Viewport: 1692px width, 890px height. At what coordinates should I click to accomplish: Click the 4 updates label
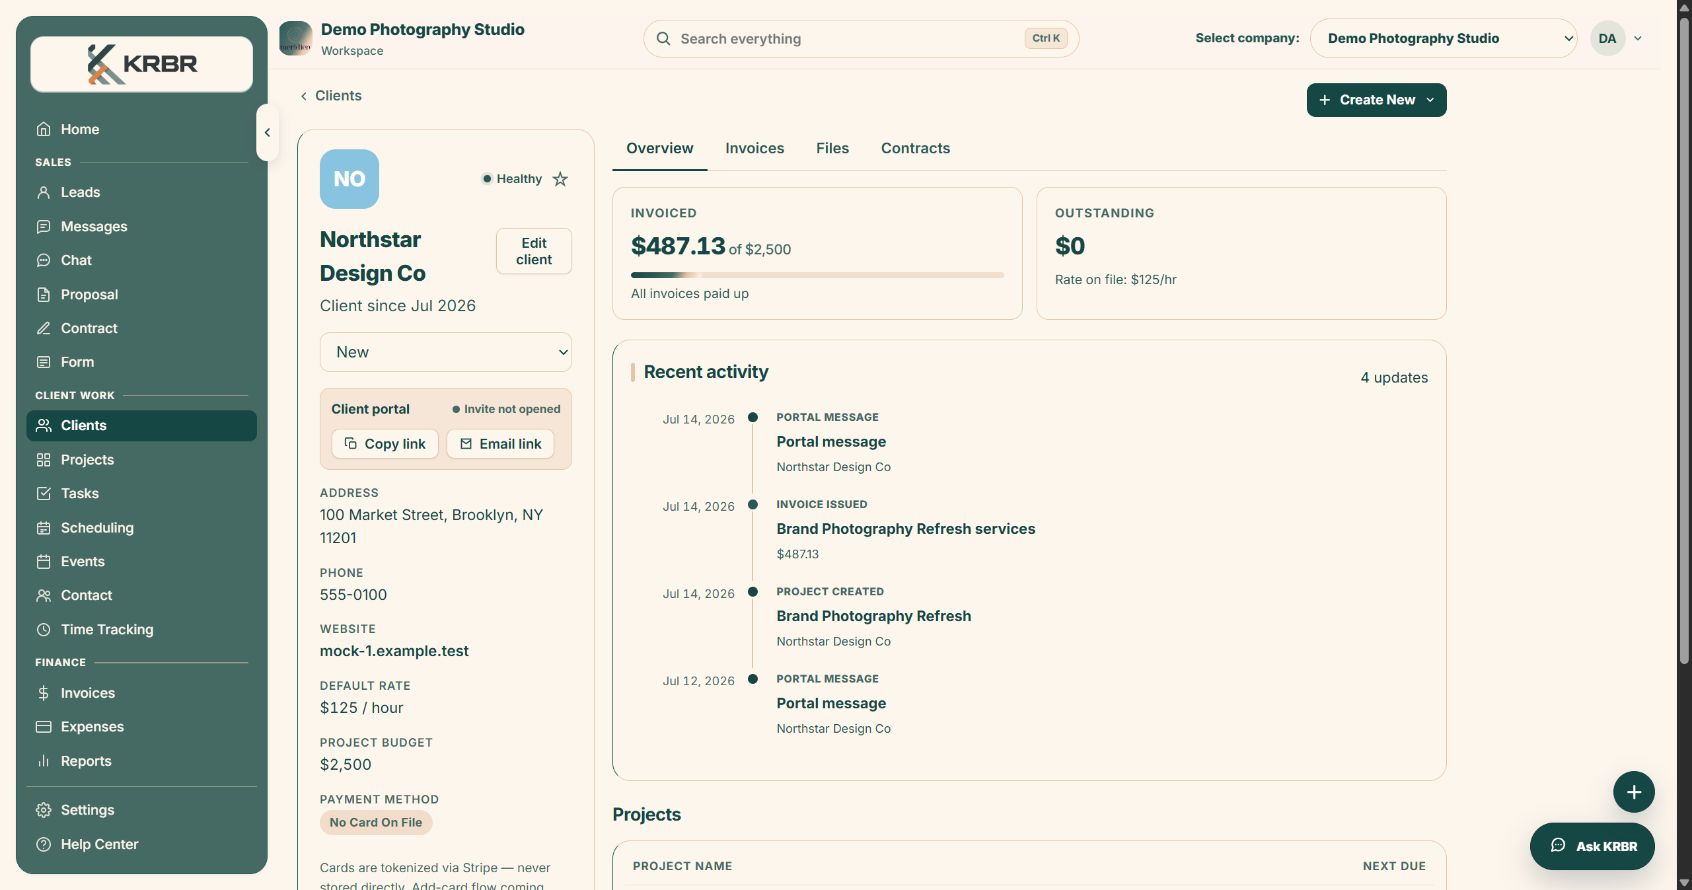coord(1394,378)
